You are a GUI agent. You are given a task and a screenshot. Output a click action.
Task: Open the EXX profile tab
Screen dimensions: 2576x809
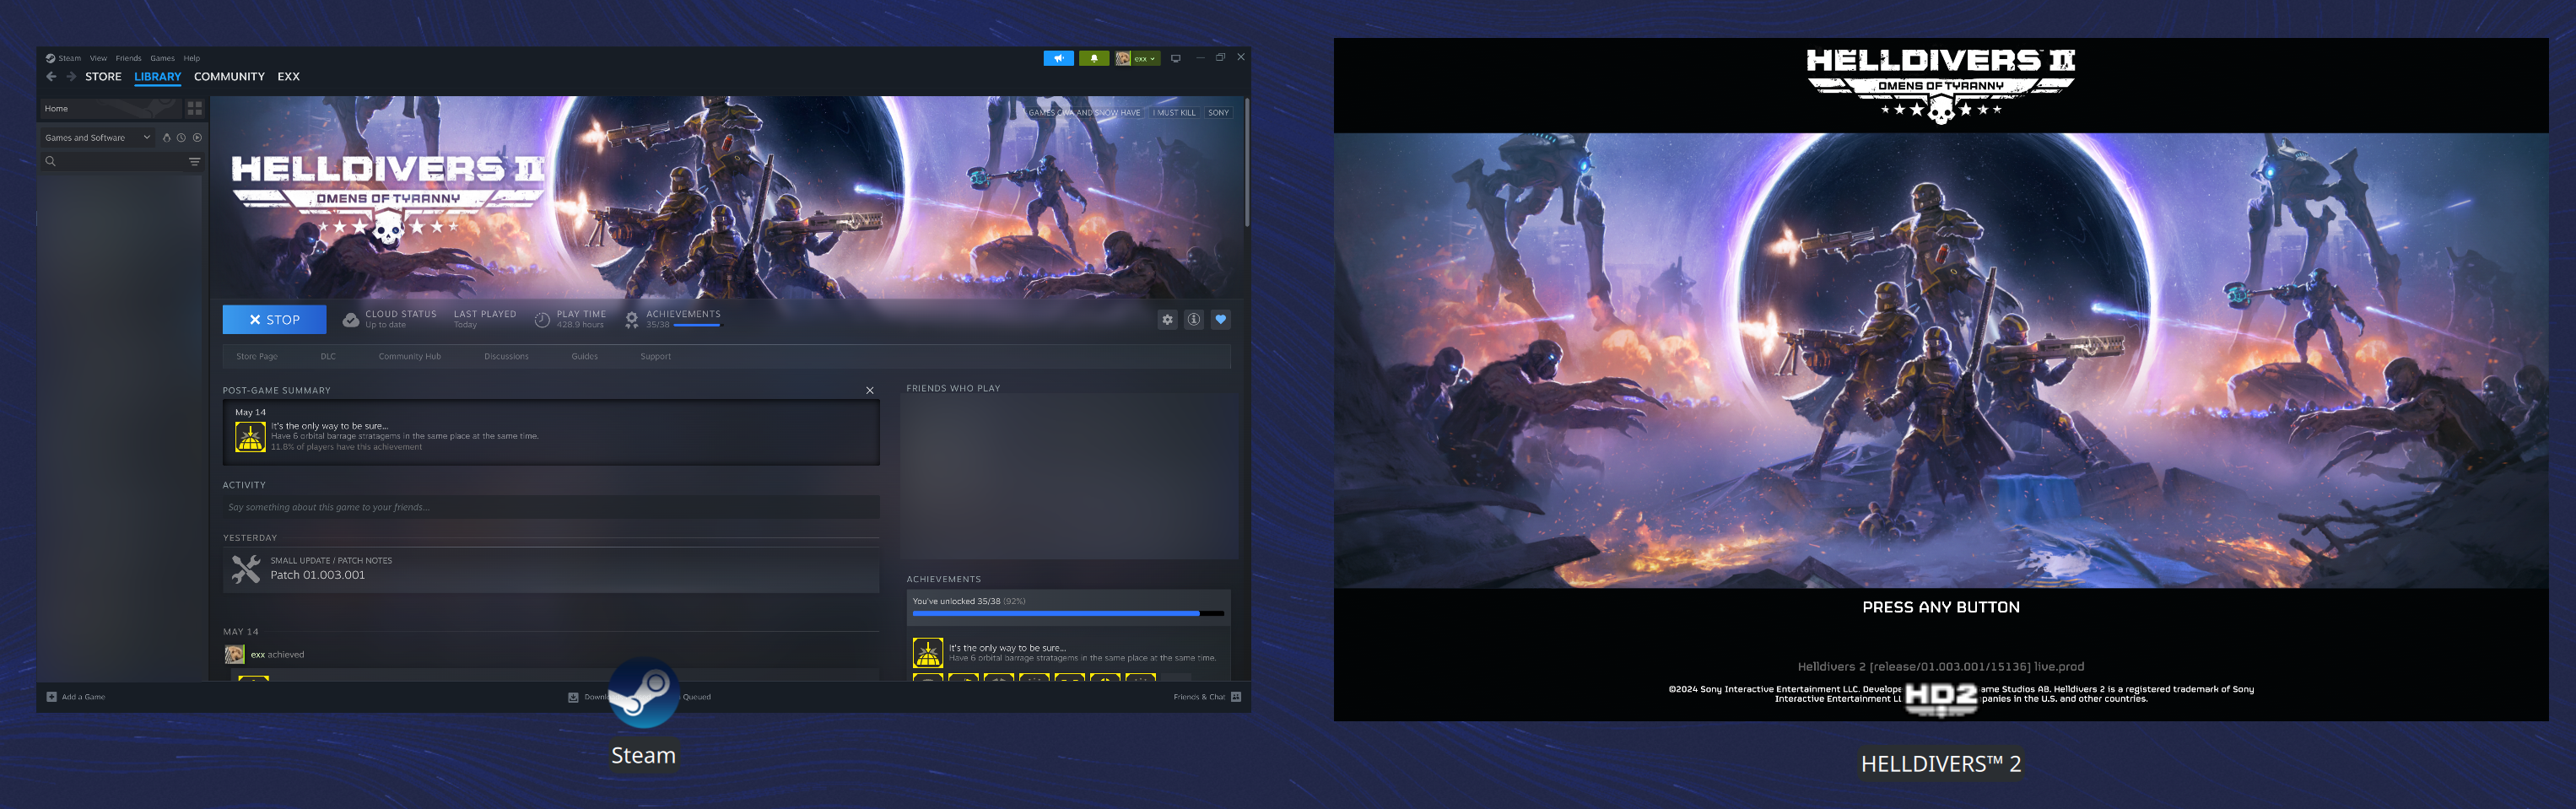(289, 76)
